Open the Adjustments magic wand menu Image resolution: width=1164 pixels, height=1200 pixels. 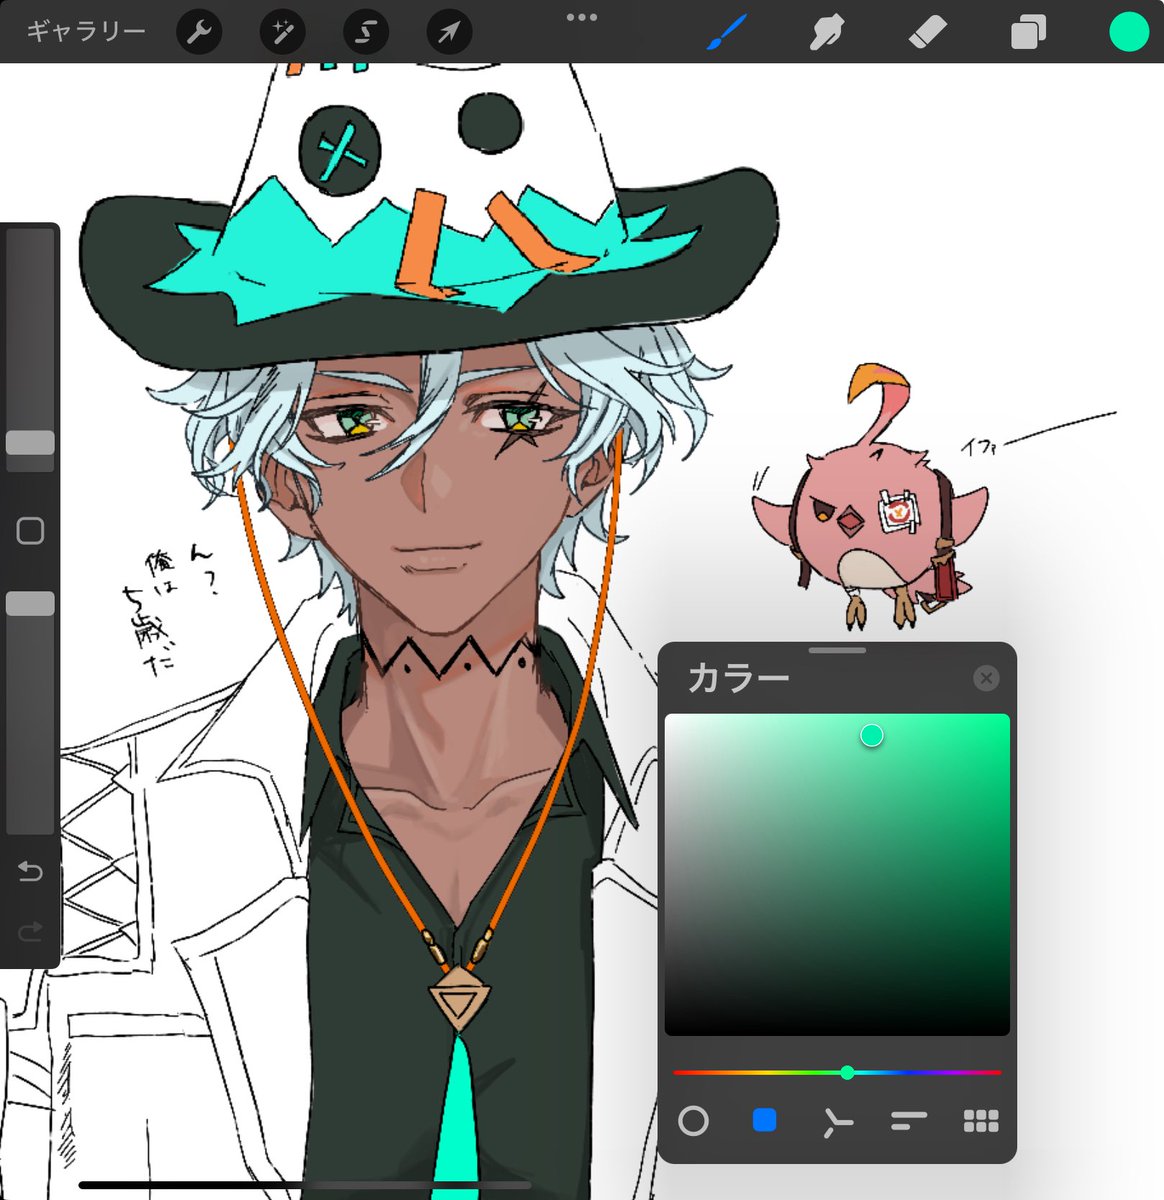(x=282, y=33)
